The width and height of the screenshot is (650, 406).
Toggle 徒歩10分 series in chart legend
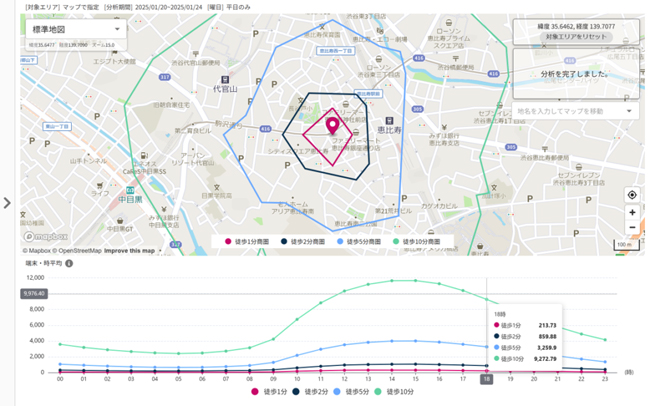click(398, 391)
